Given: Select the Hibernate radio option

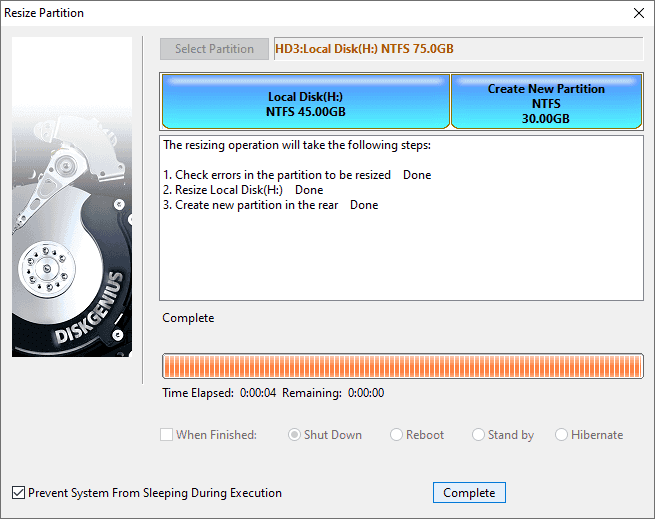Looking at the screenshot, I should coord(562,435).
